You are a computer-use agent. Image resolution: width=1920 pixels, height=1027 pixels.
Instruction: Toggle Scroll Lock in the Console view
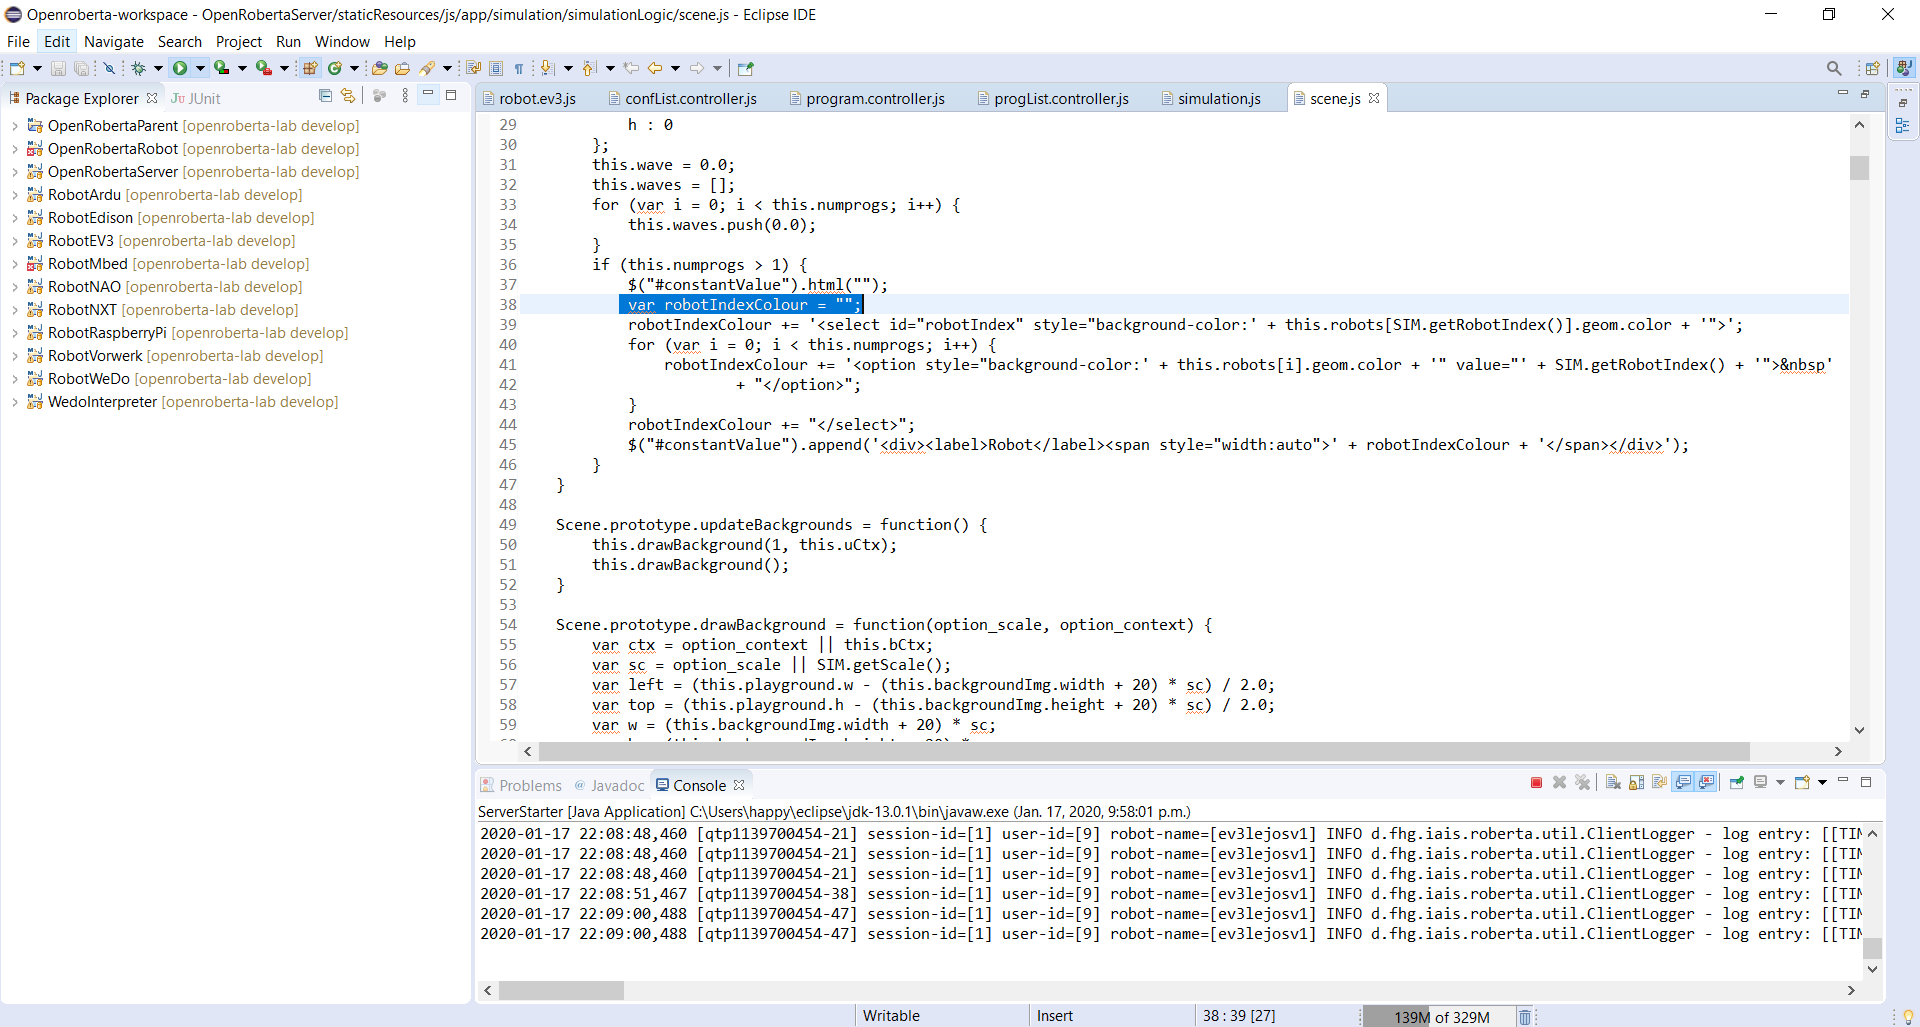(x=1636, y=784)
